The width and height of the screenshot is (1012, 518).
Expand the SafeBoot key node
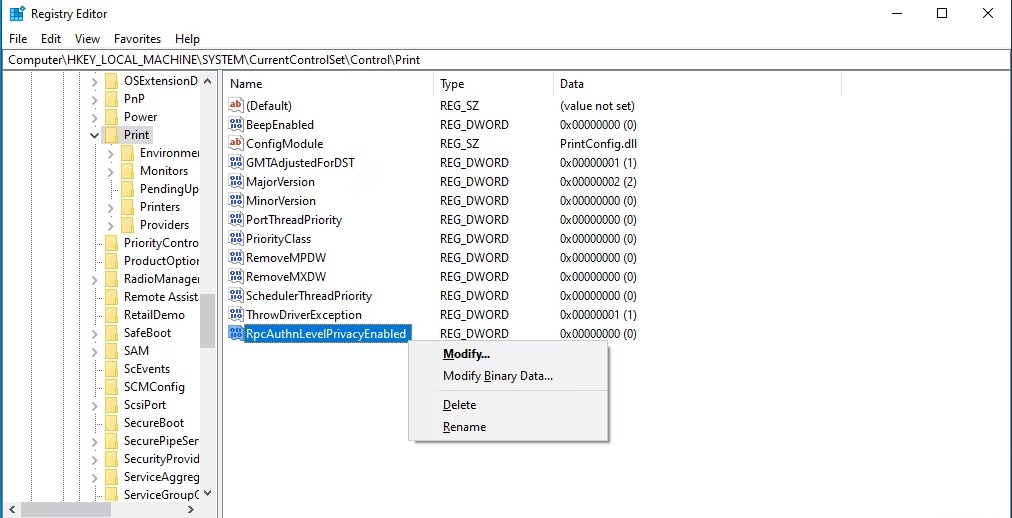tap(95, 334)
